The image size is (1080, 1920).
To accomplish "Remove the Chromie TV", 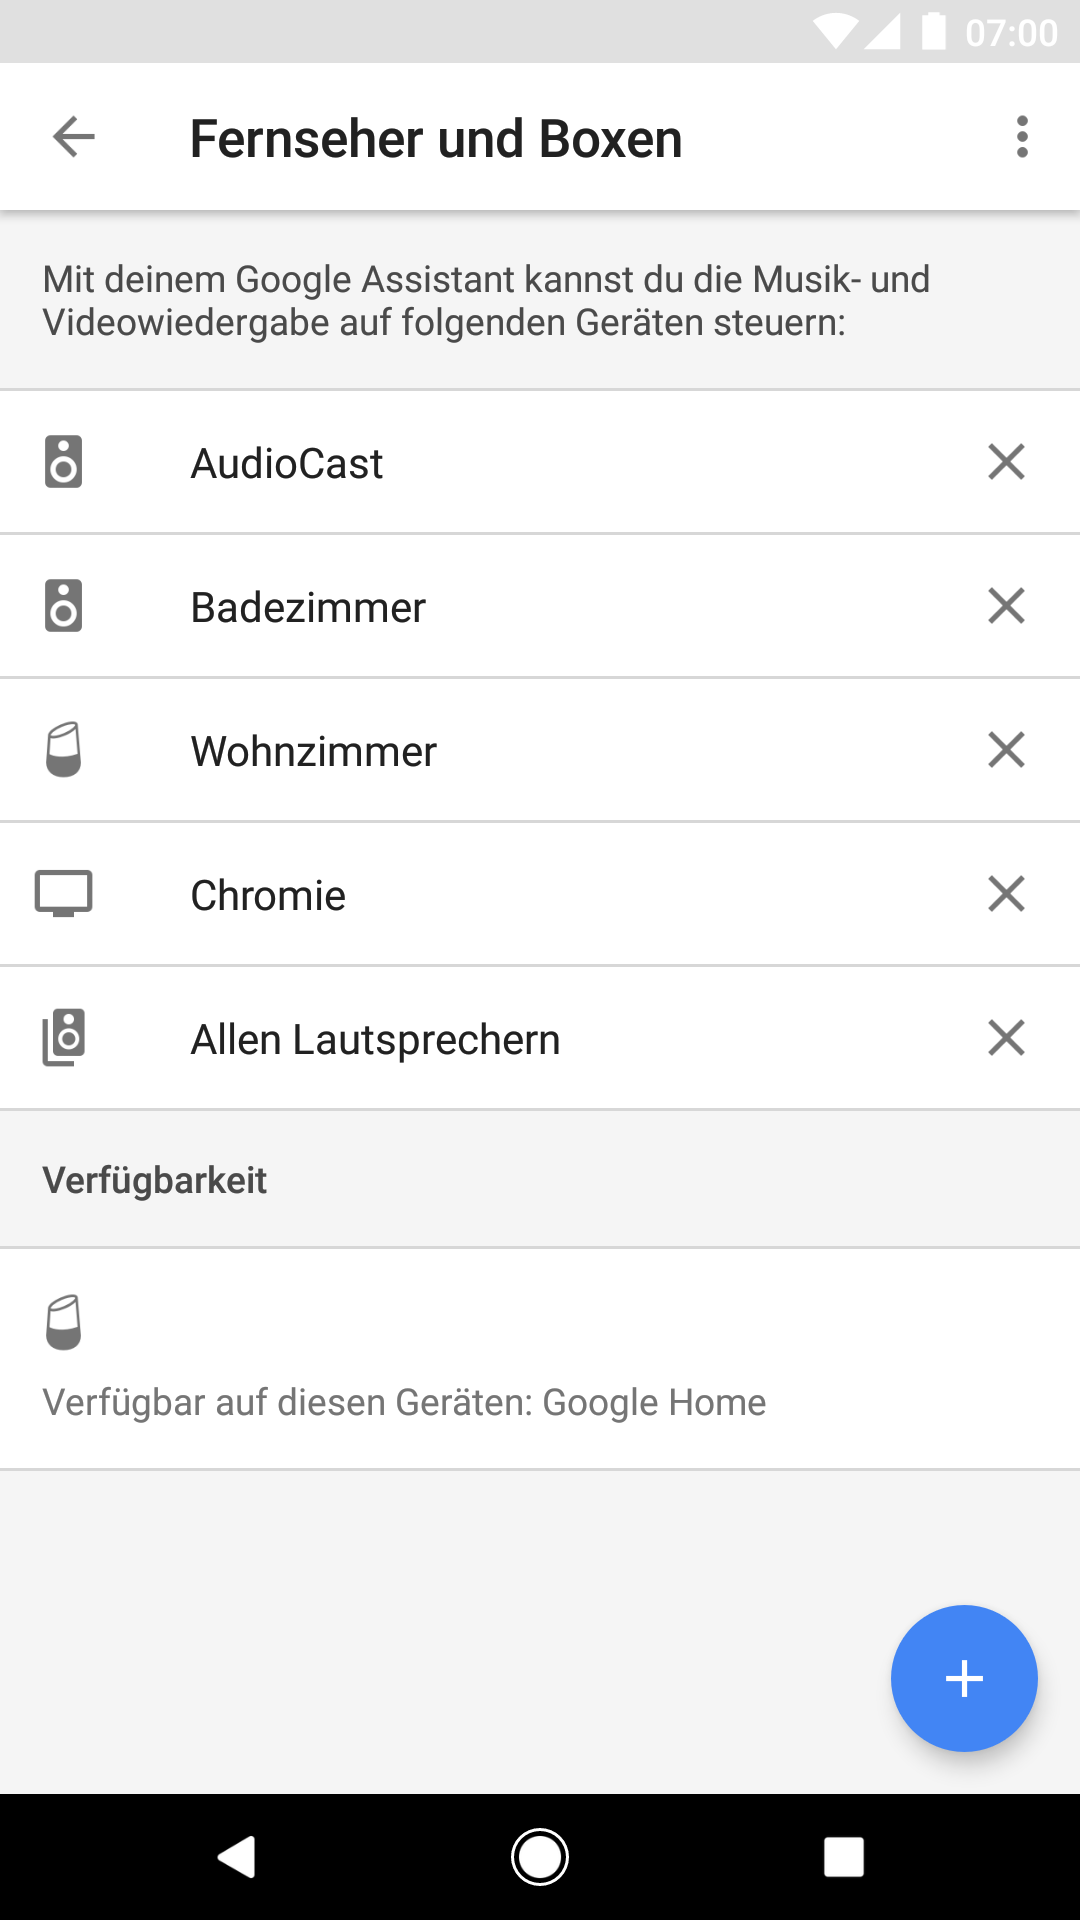I will 1006,894.
